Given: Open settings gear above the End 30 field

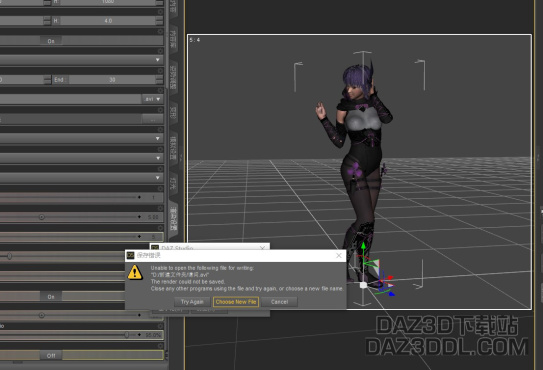Looking at the screenshot, I should [160, 71].
